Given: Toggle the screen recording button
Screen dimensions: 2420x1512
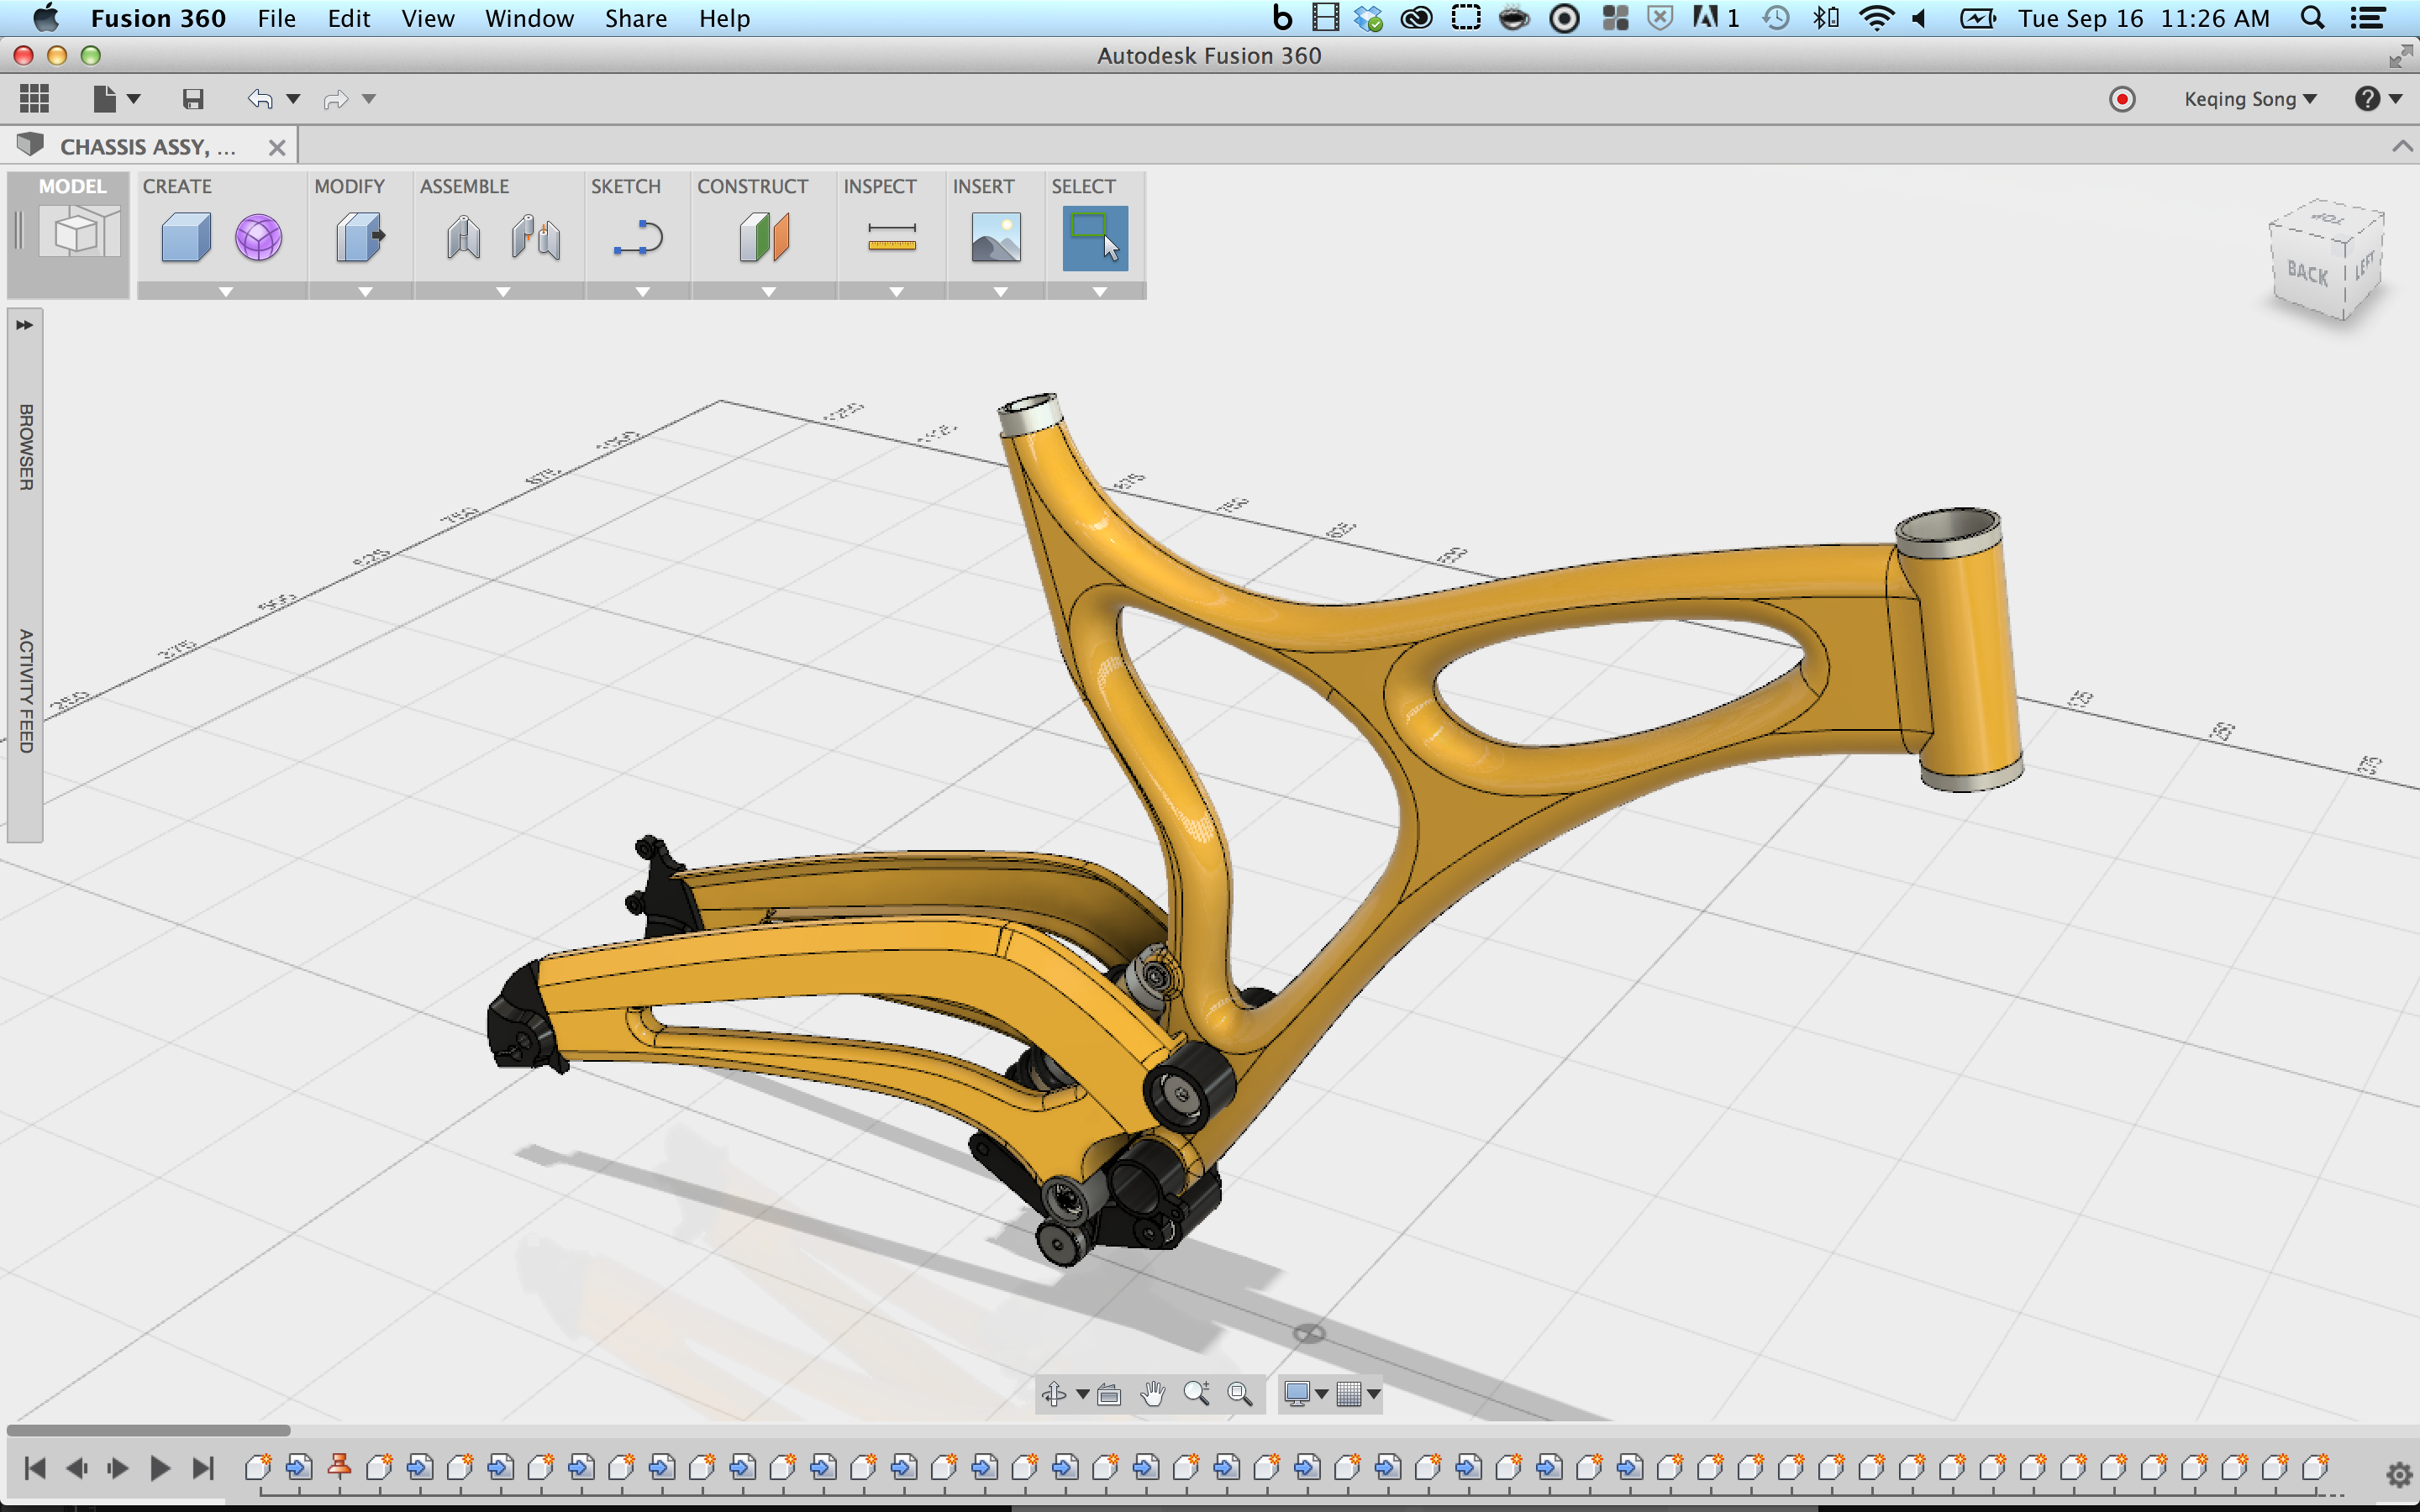Looking at the screenshot, I should click(2121, 99).
